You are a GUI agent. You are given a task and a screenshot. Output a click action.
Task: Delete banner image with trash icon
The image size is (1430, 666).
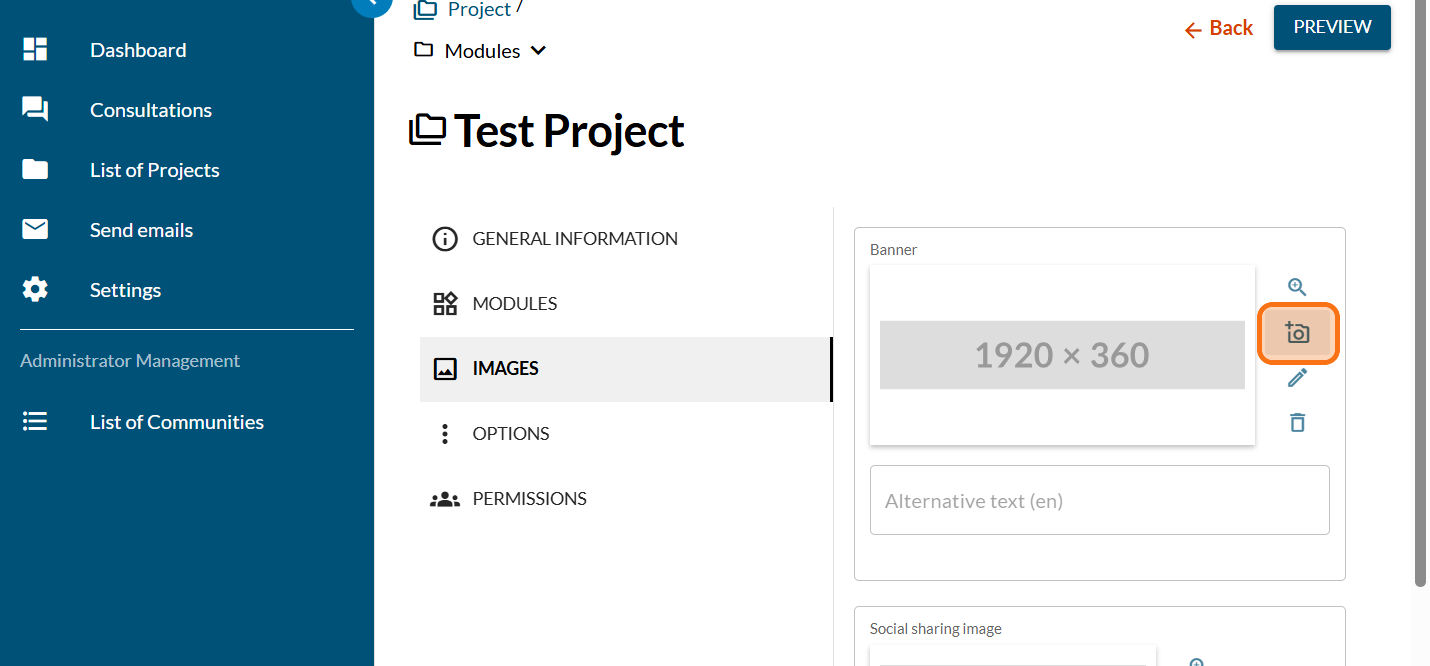click(1297, 422)
